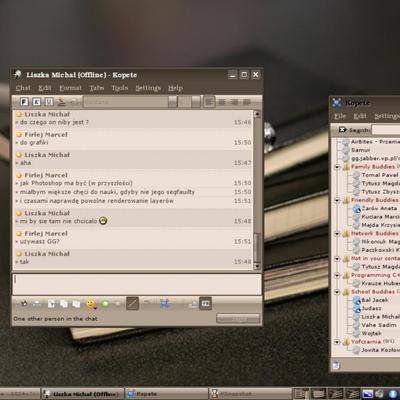Viewport: 400px width, 400px height.
Task: Click the copy documents icon
Action: coord(64,304)
